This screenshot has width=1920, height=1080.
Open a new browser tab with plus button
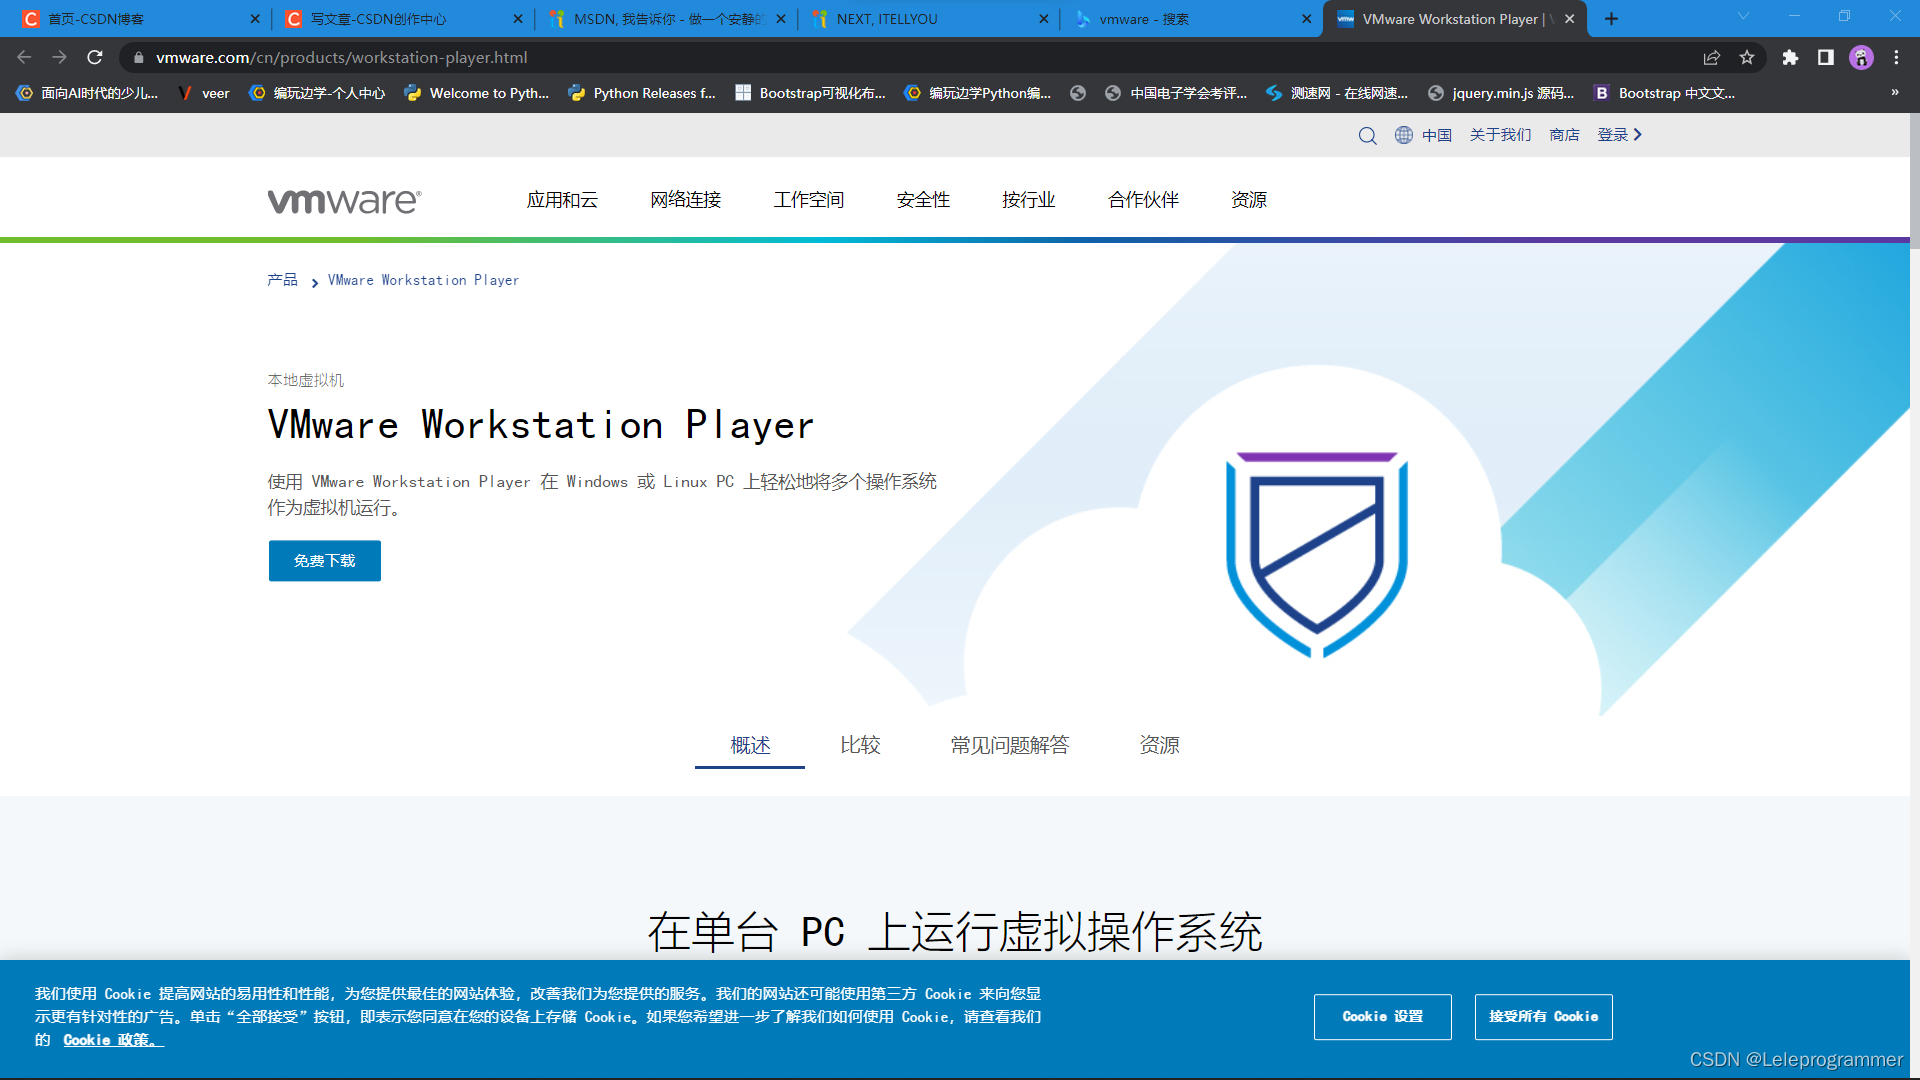click(1611, 19)
